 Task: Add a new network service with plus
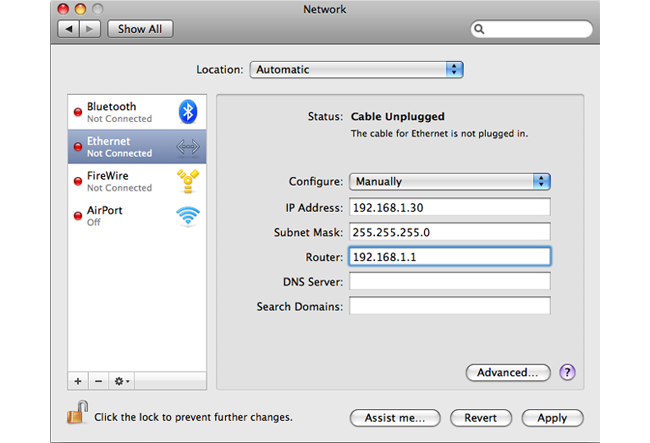click(x=78, y=382)
